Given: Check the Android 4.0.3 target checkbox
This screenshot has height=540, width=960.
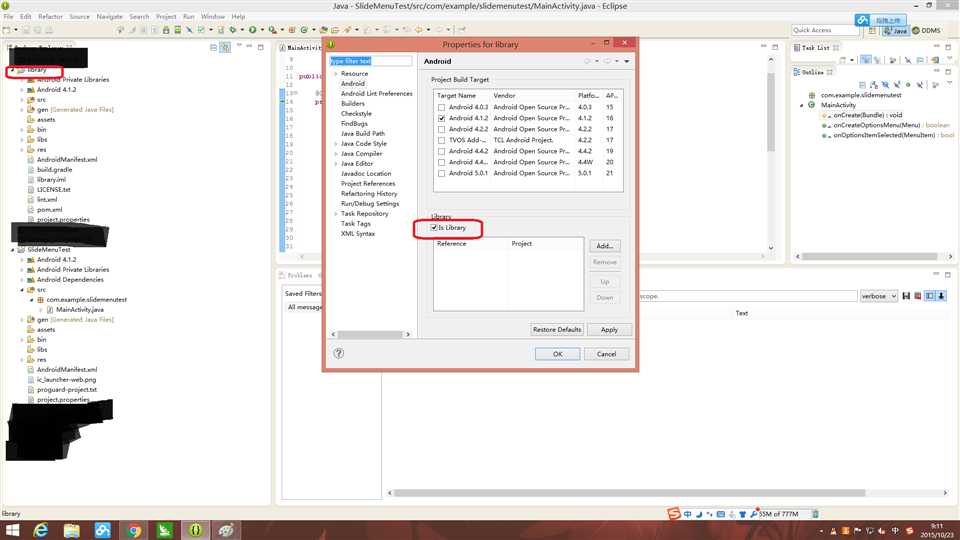Looking at the screenshot, I should (x=441, y=107).
